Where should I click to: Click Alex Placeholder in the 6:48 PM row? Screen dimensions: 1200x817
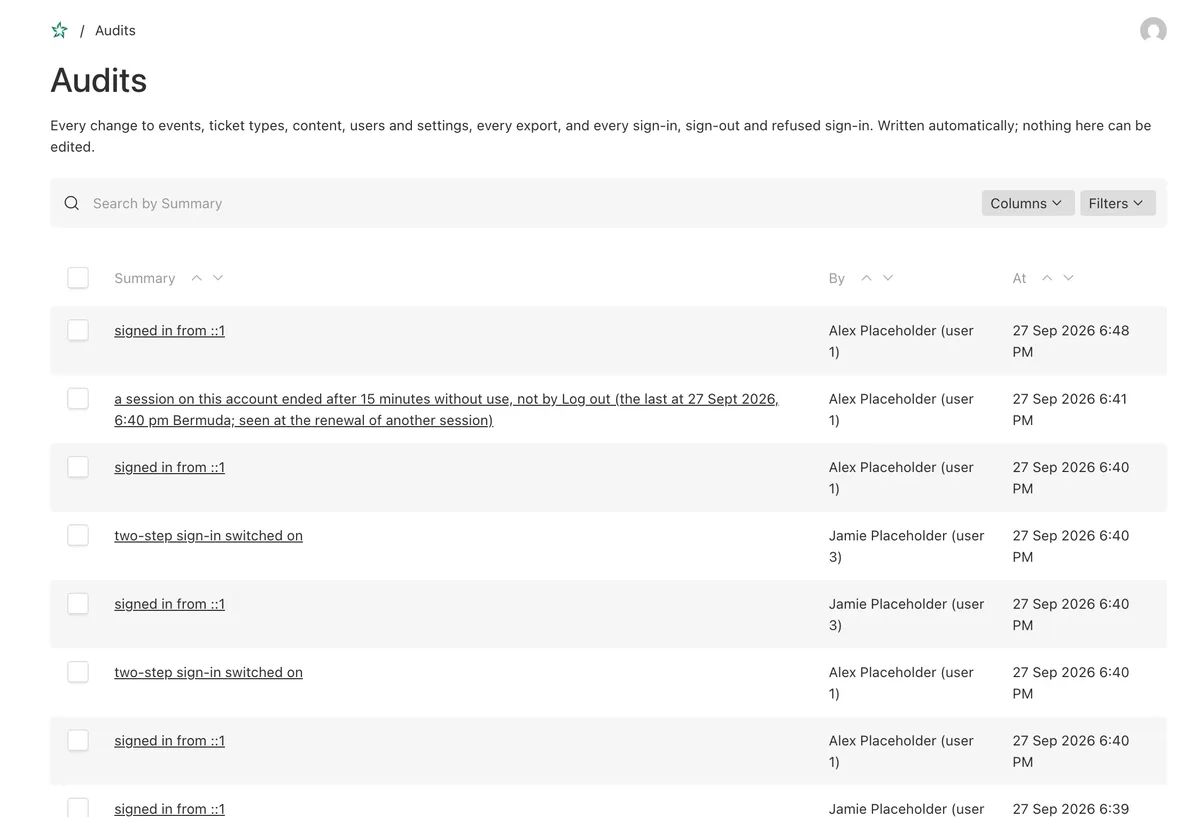coord(901,341)
